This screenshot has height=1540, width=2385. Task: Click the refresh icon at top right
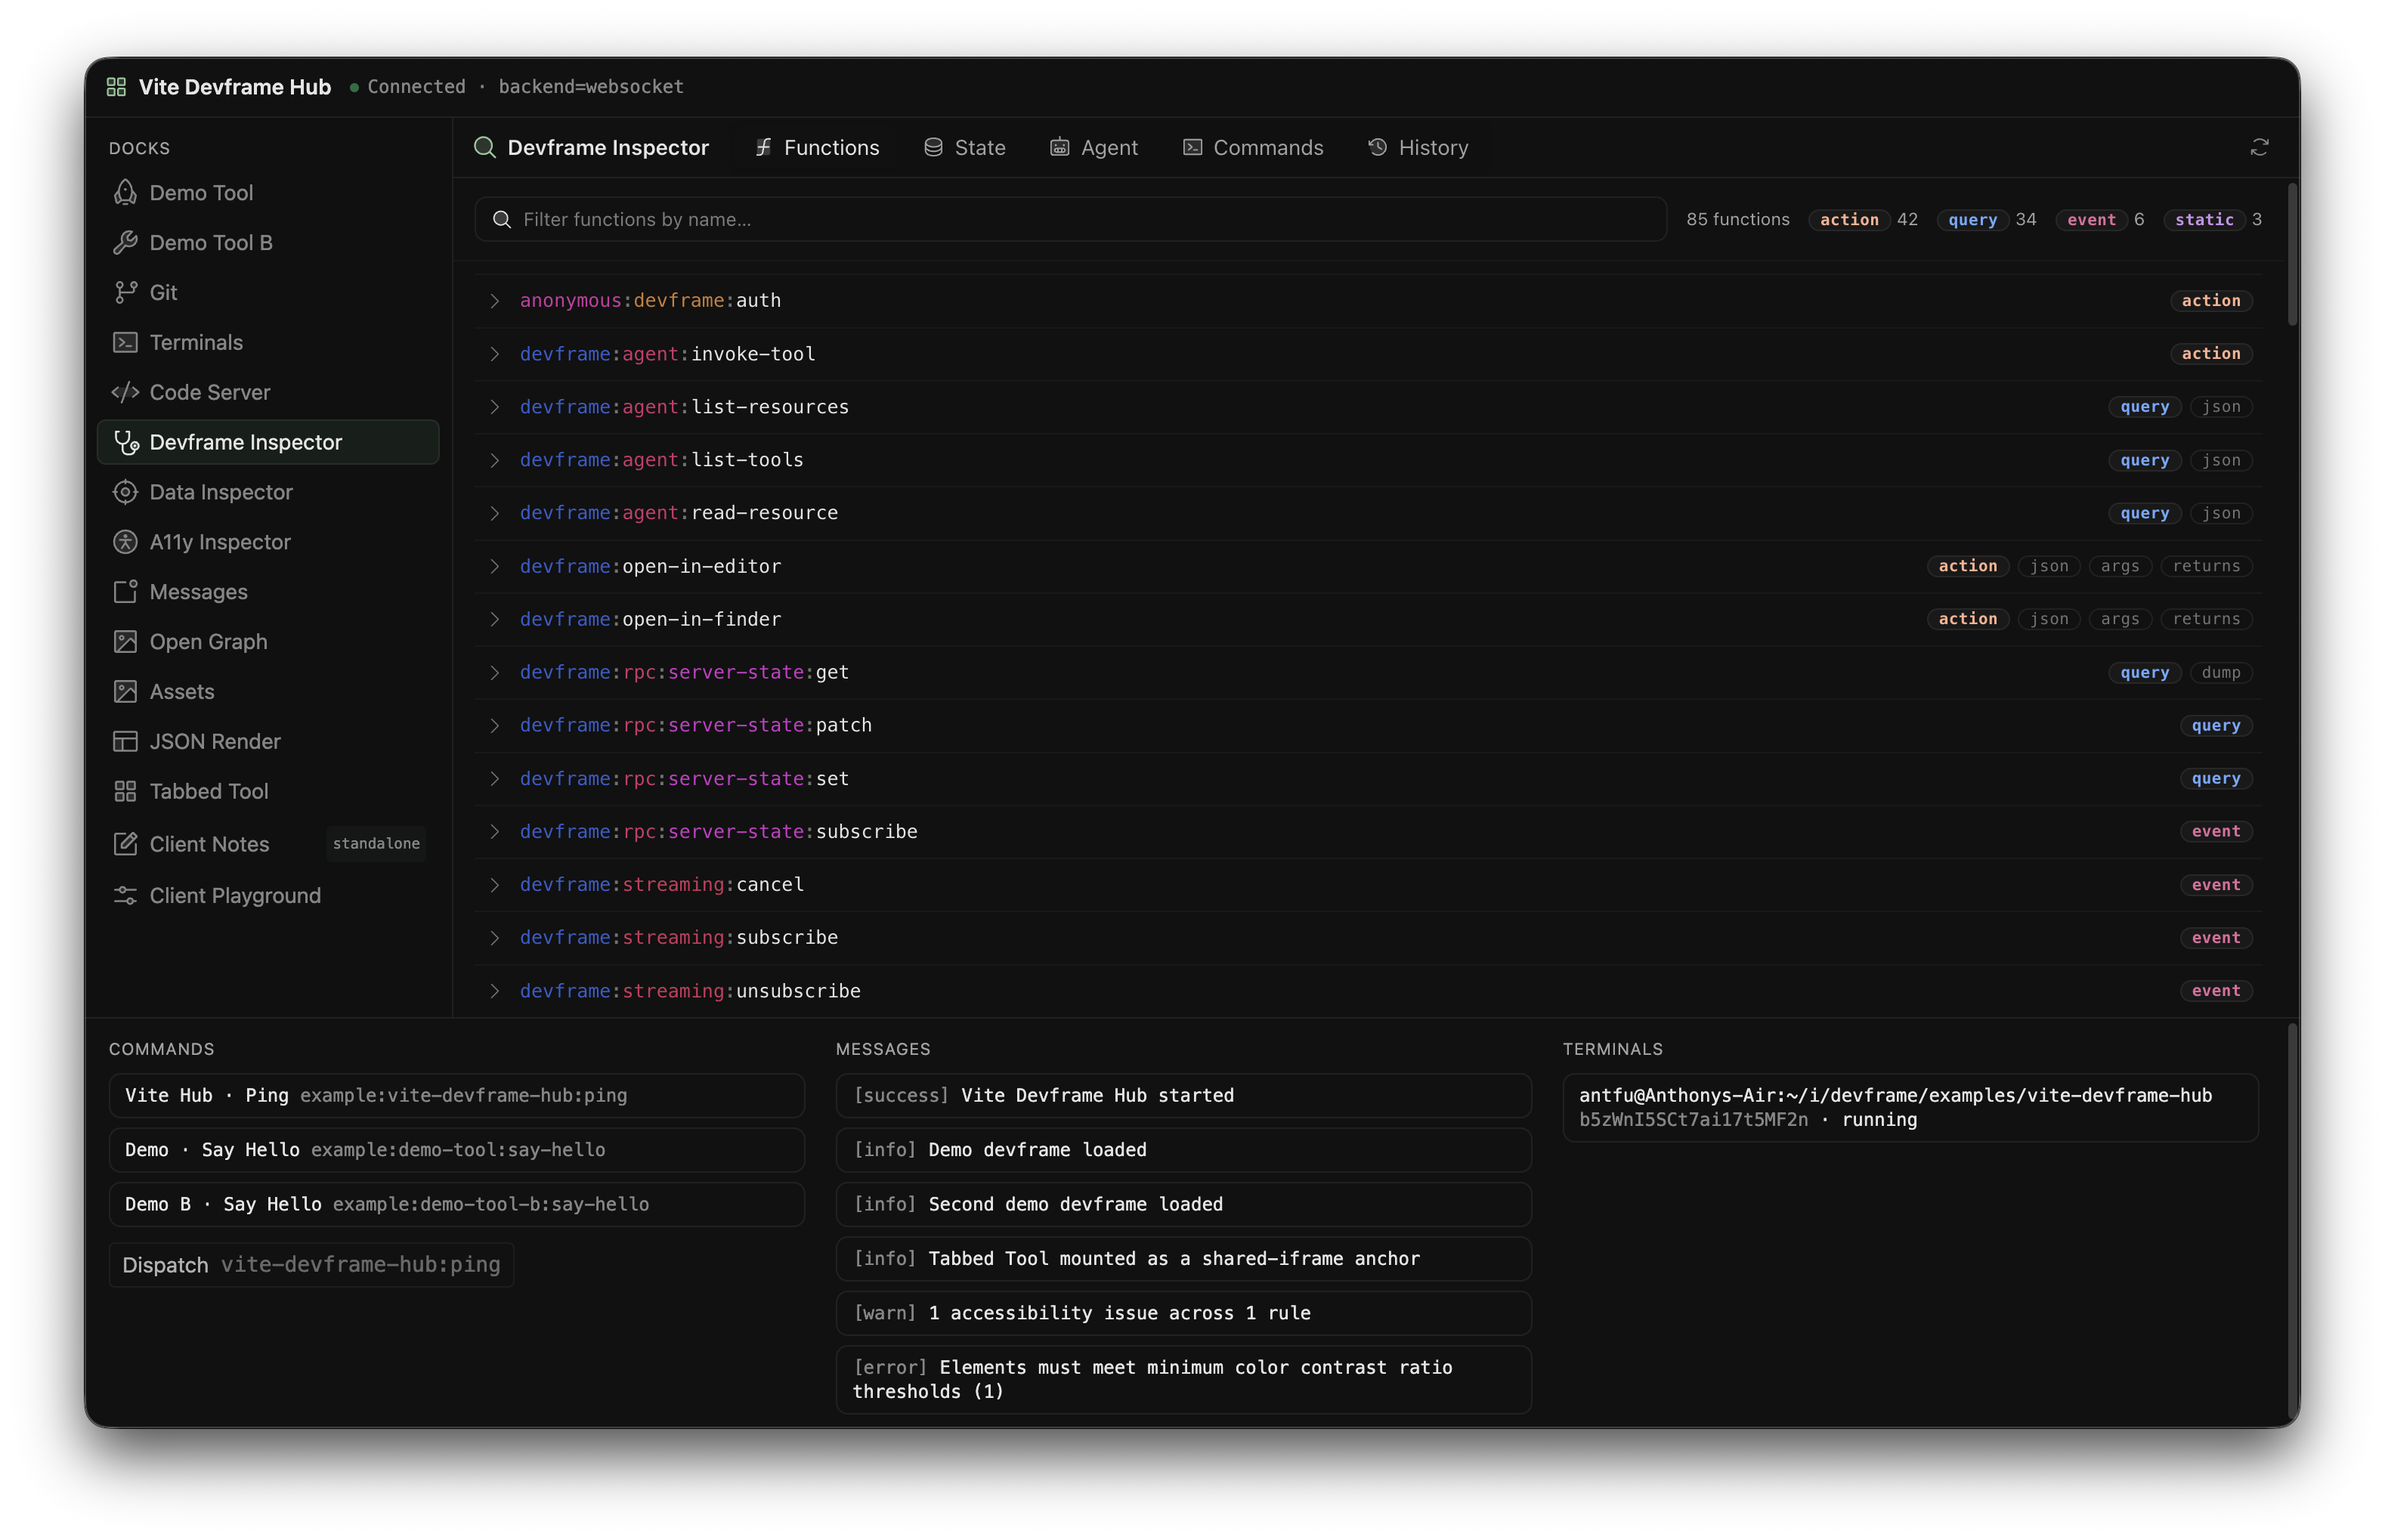2259,148
